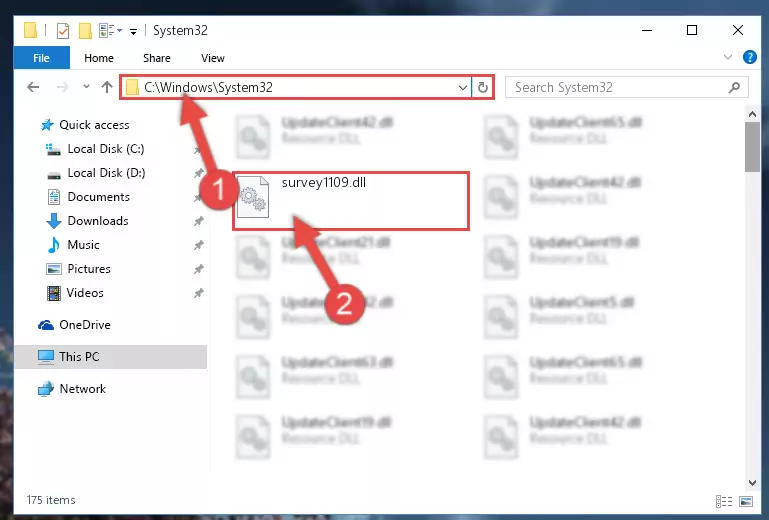Open Customize Quick Access Toolbar dropdown
769x520 pixels.
(133, 32)
